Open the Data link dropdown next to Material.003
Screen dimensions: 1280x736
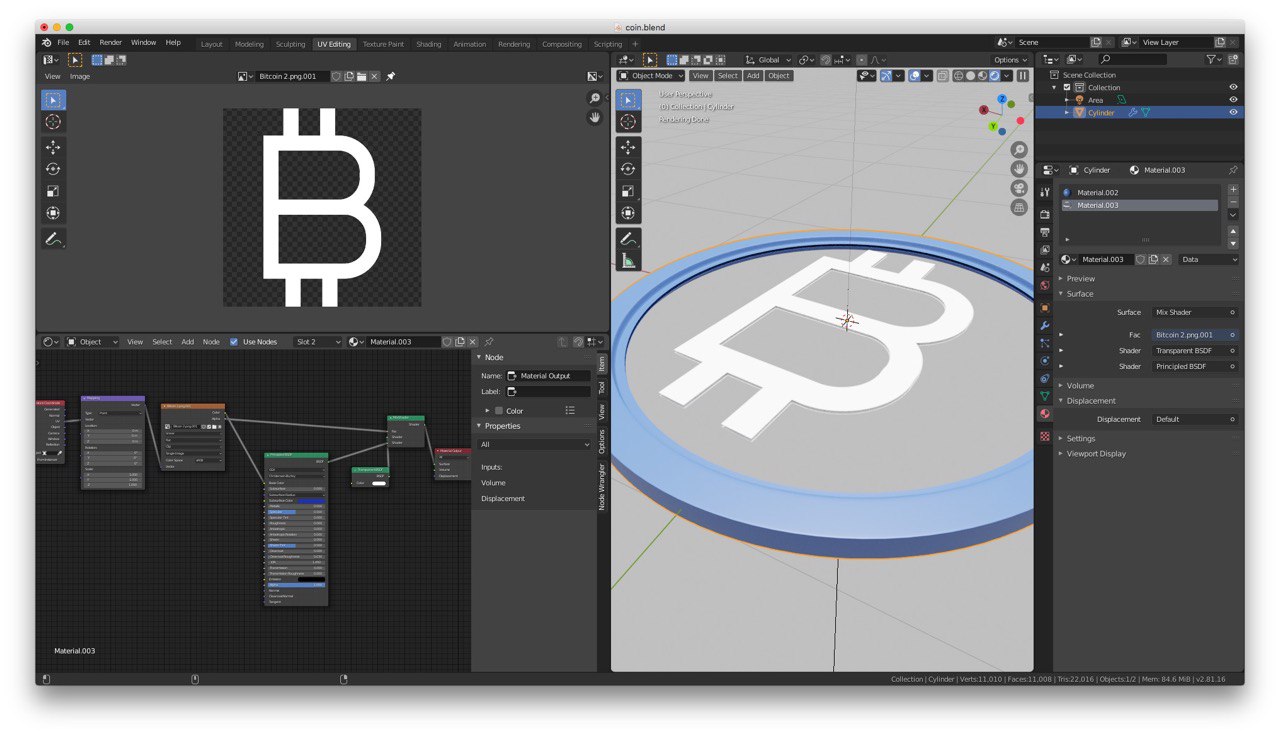click(x=1209, y=259)
